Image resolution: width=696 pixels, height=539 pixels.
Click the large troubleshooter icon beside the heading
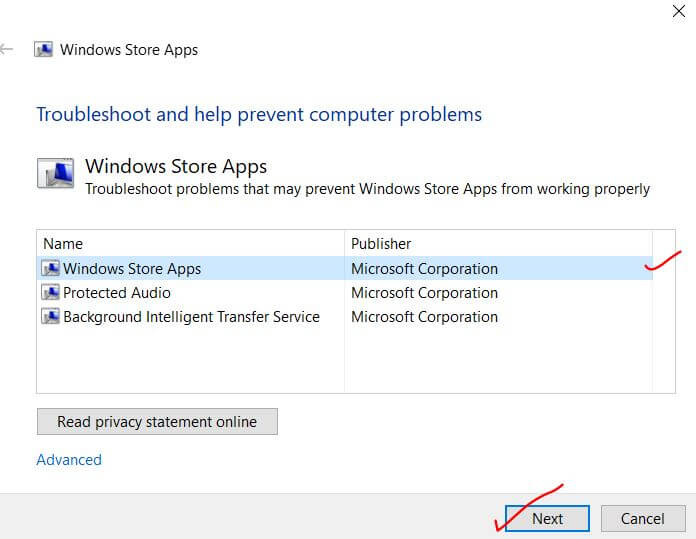coord(56,173)
